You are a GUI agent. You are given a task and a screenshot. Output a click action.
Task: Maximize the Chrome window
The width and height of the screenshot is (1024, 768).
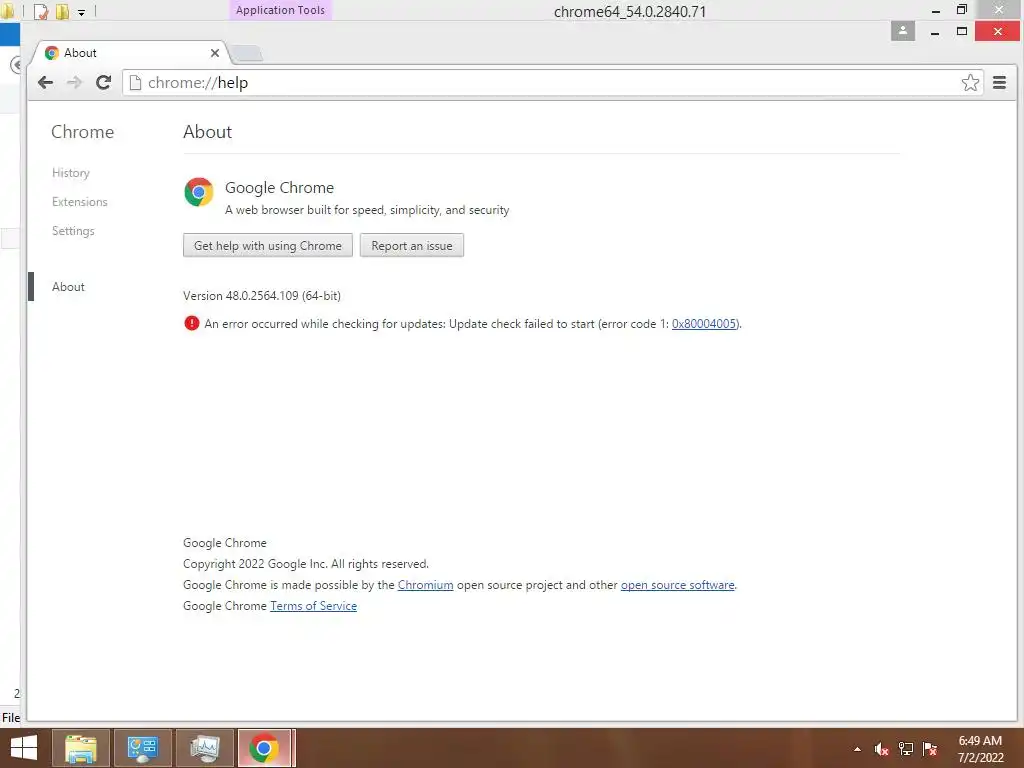[x=962, y=31]
